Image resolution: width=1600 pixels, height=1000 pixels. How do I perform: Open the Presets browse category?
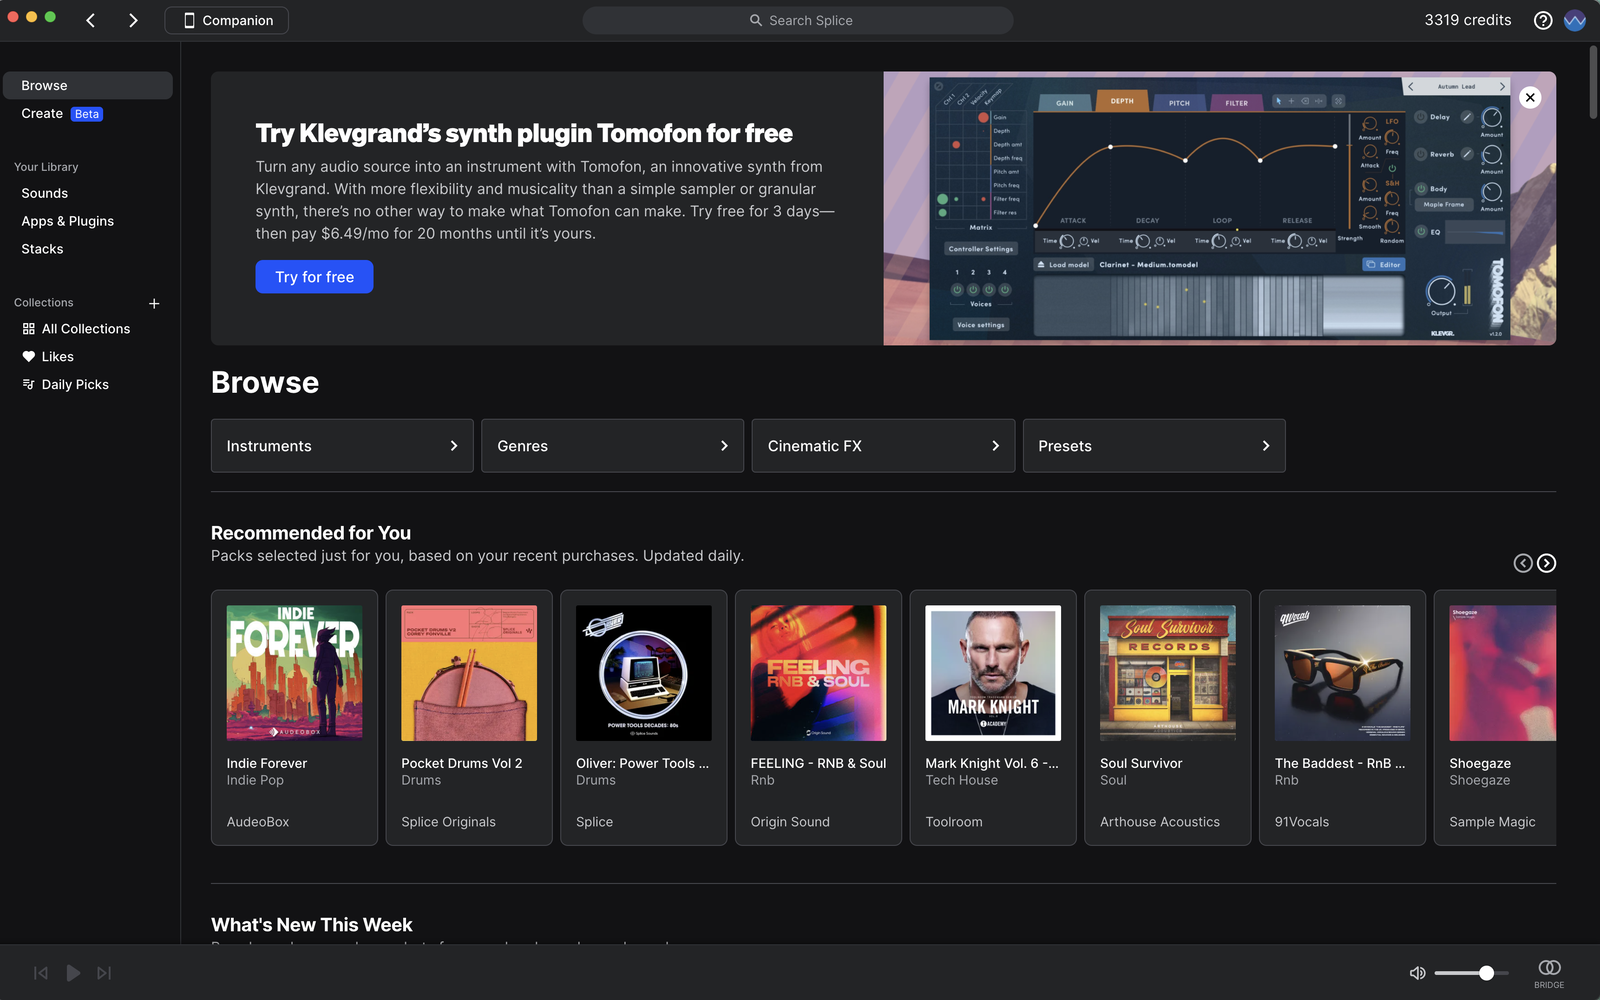point(1154,446)
